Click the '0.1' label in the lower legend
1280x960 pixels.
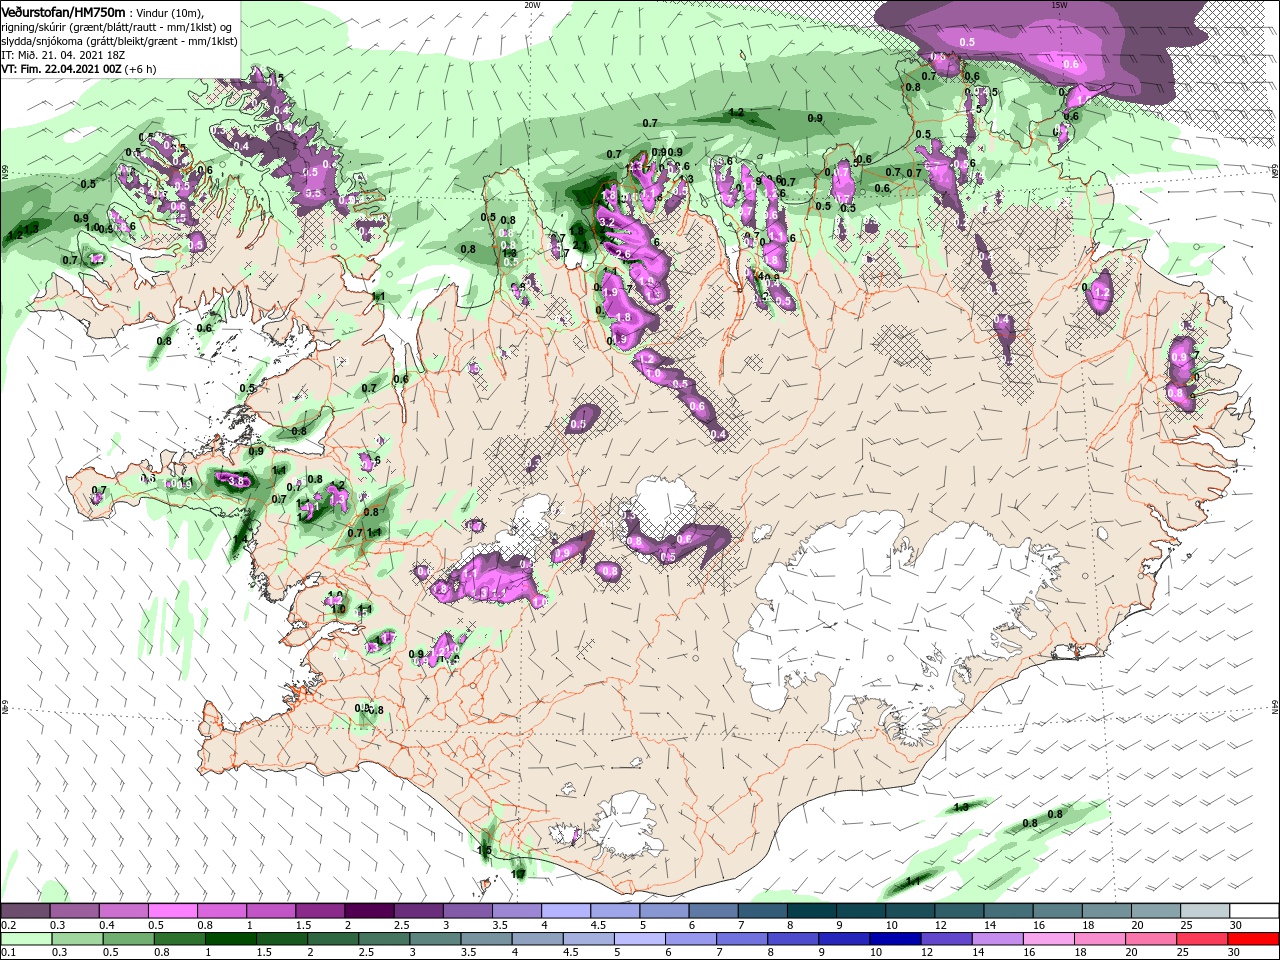click(x=9, y=952)
